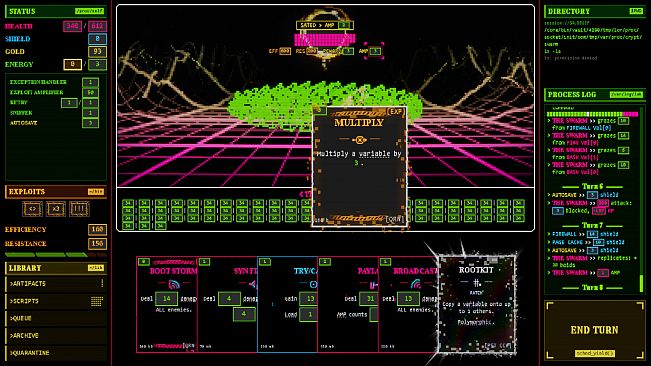Screen dimensions: 651x366
Task: Click the Rootkit card description text
Action: 477,313
